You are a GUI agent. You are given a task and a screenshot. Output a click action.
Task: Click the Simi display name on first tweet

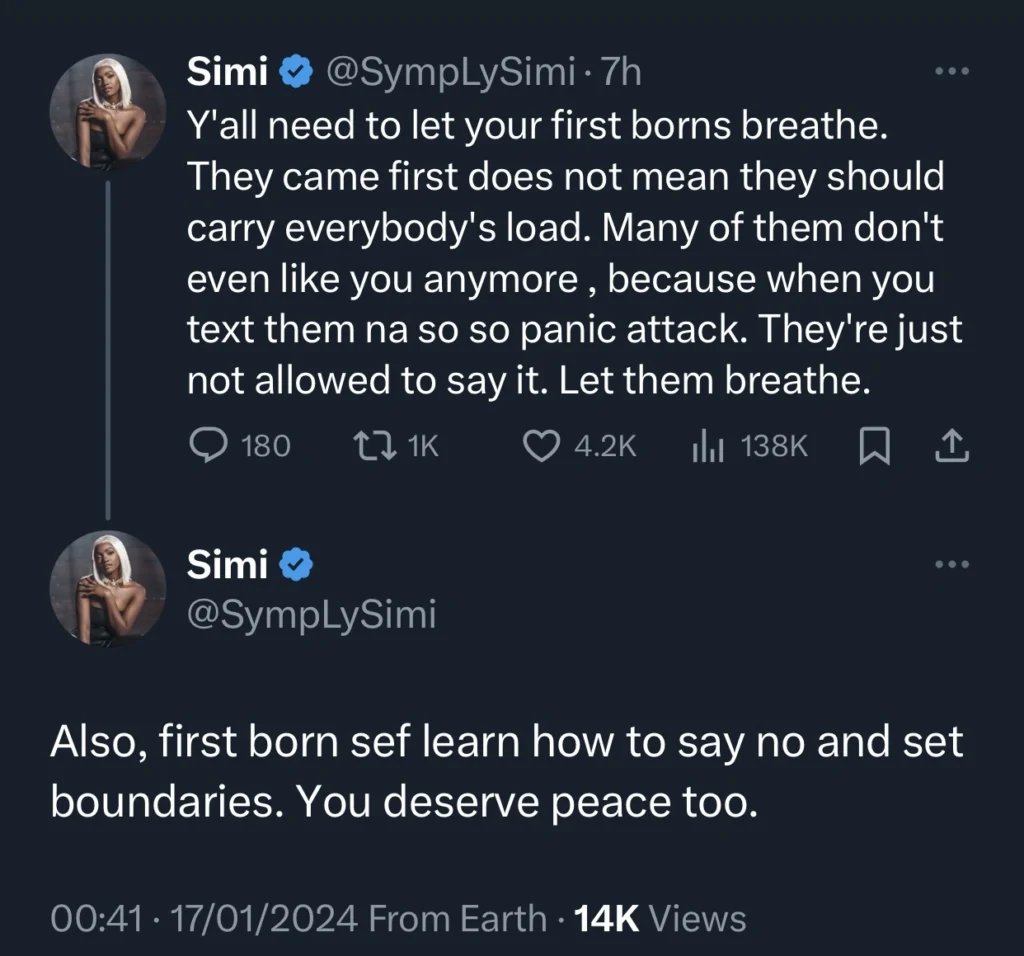coord(227,72)
